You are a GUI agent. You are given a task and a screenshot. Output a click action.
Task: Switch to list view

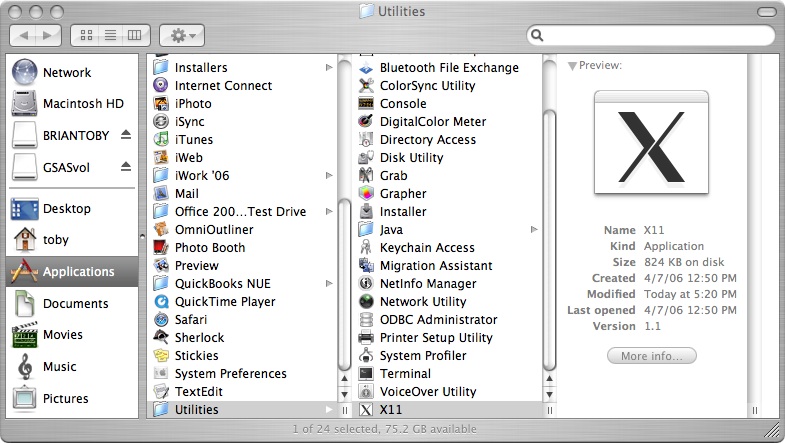111,35
